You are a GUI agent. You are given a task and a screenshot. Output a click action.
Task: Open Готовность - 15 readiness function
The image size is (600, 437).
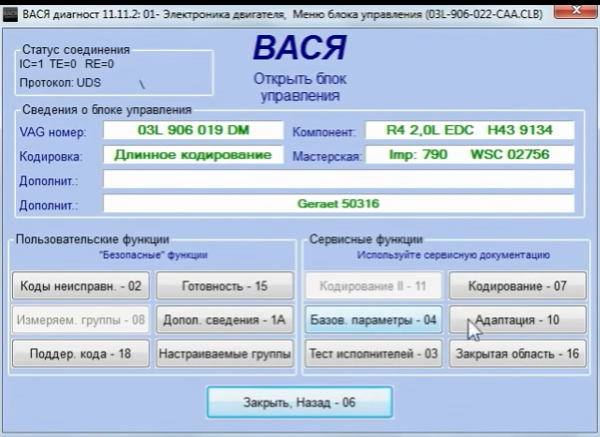(x=225, y=286)
